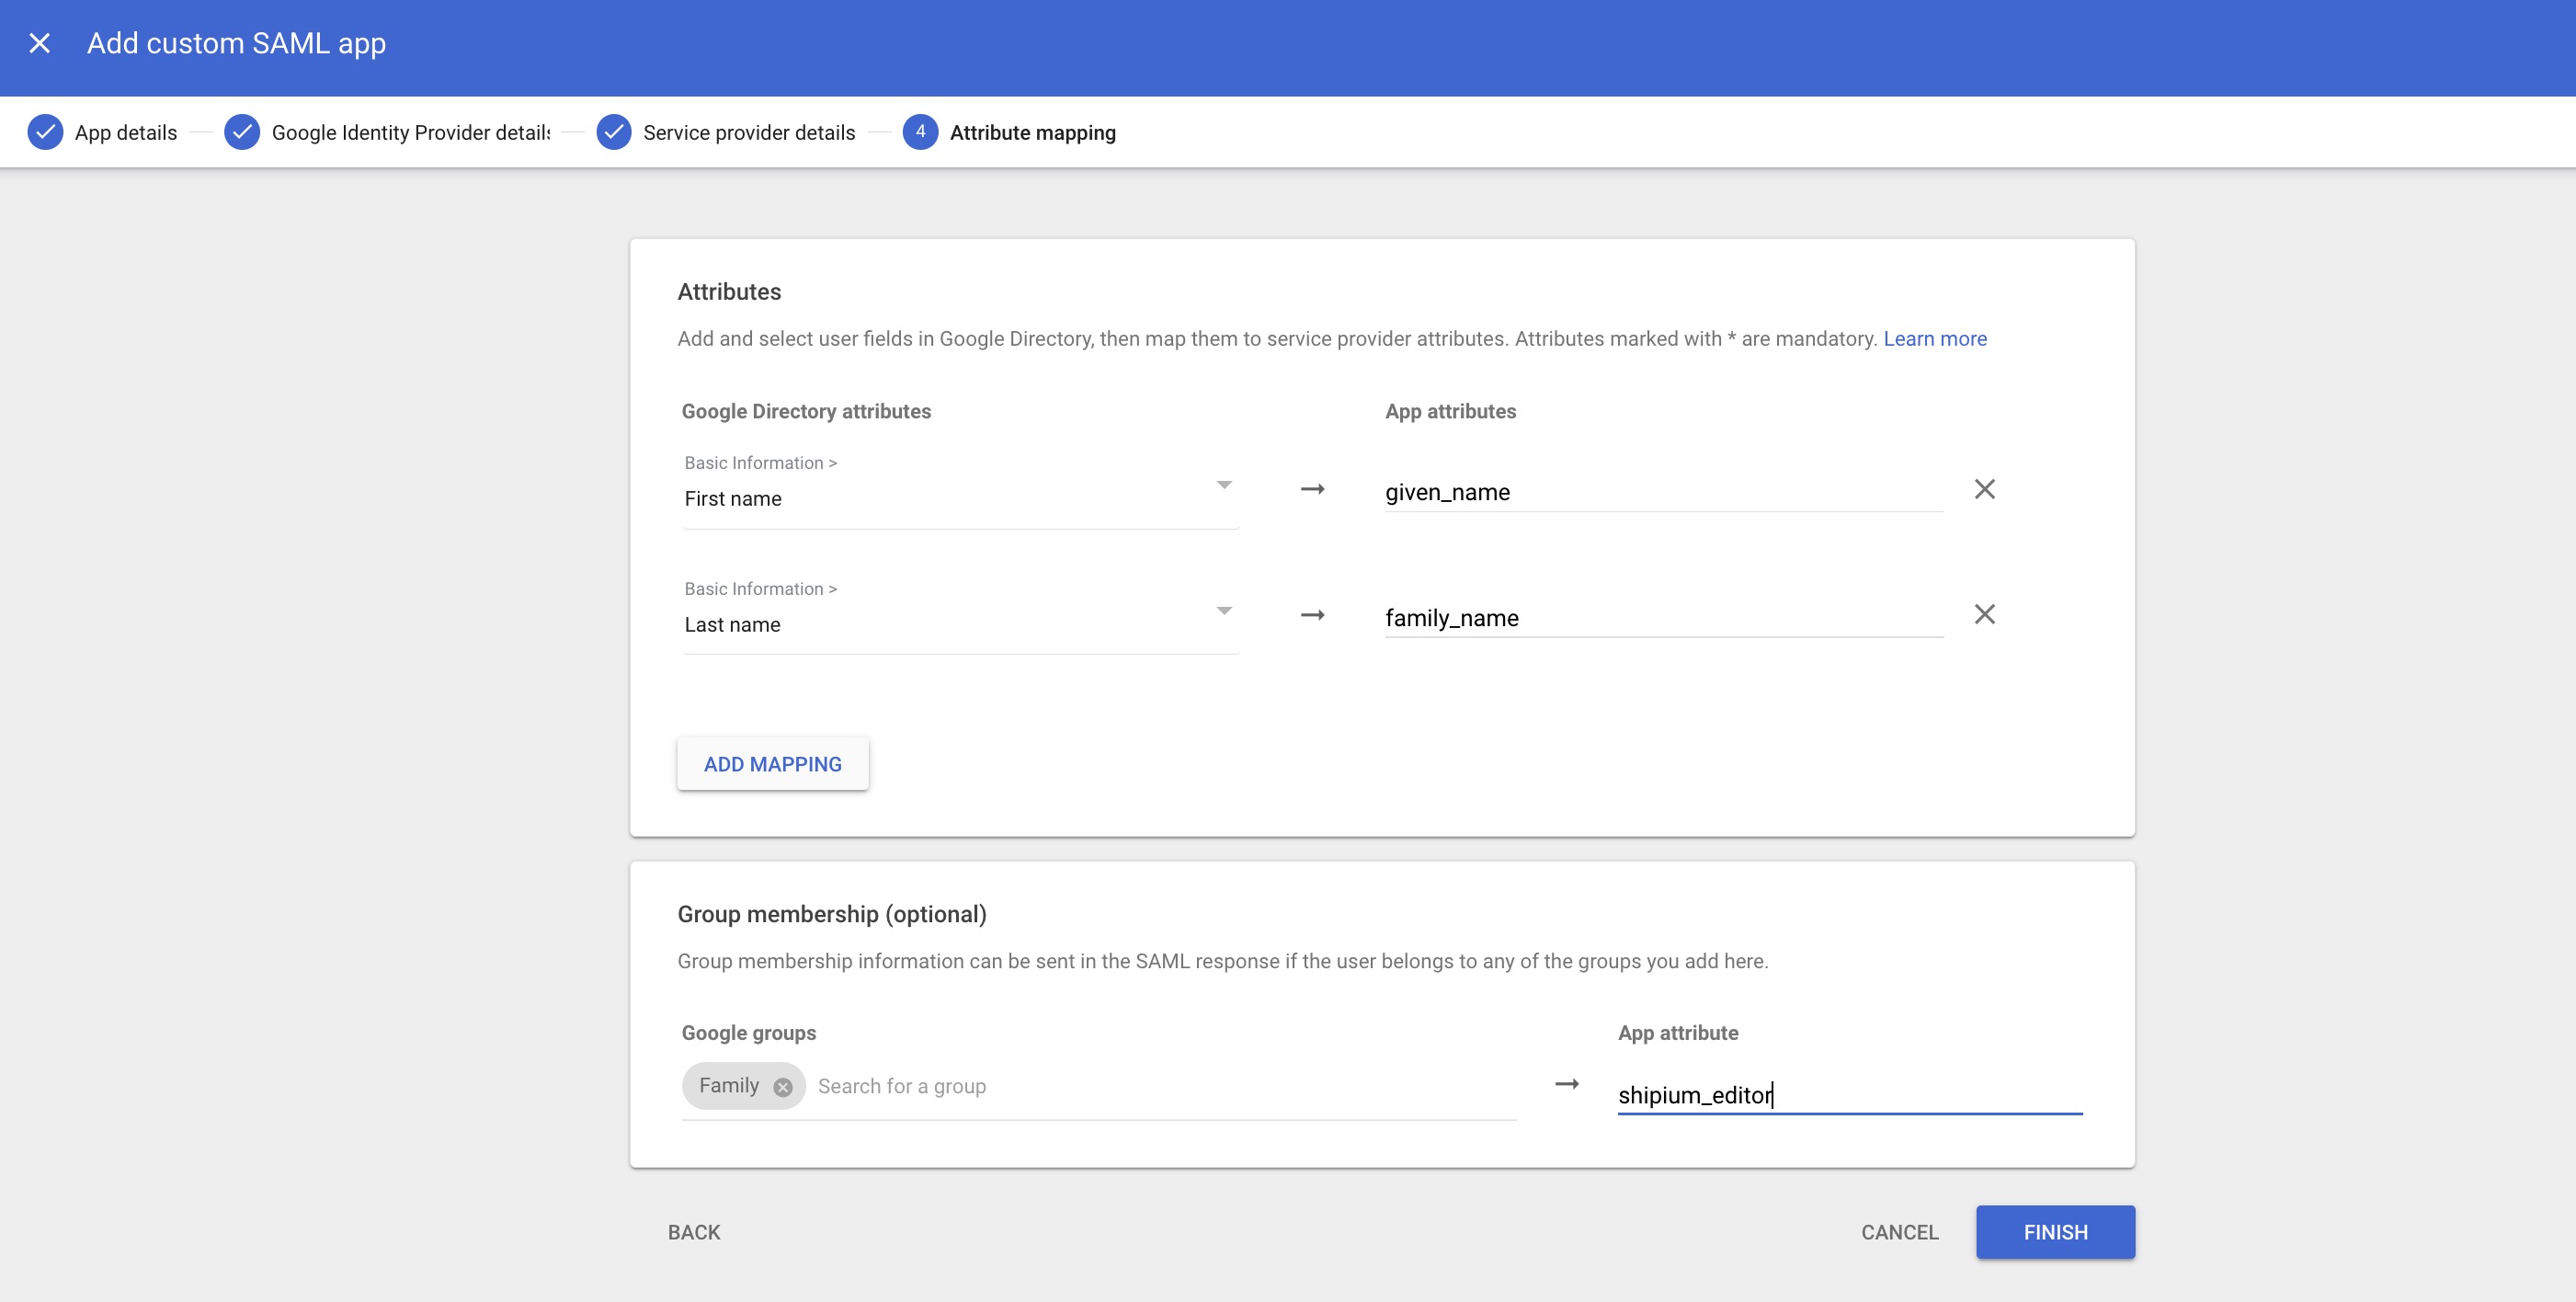
Task: Go BACK to previous step
Action: coord(694,1232)
